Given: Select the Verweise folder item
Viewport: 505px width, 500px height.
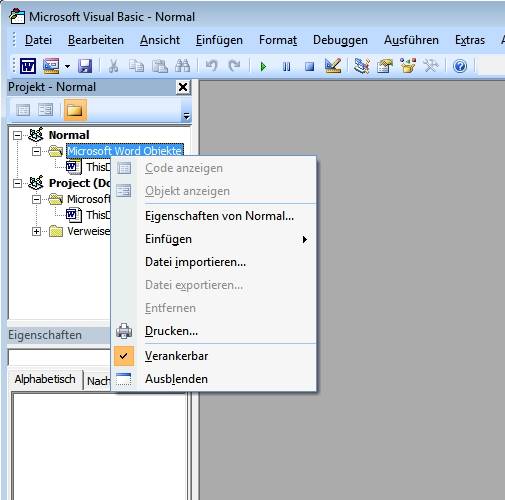Looking at the screenshot, I should 88,231.
